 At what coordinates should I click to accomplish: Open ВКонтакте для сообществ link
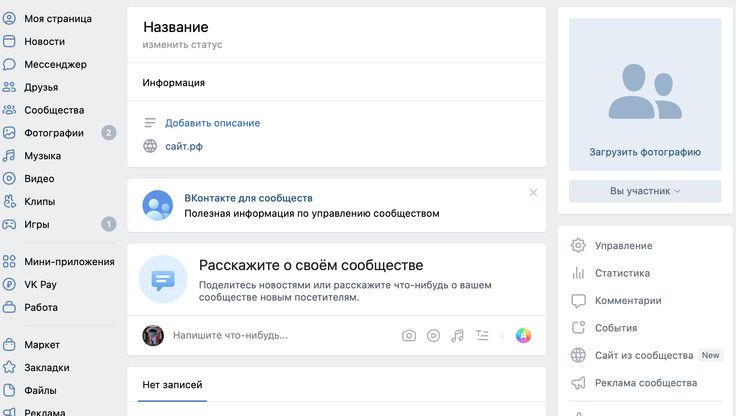tap(248, 198)
